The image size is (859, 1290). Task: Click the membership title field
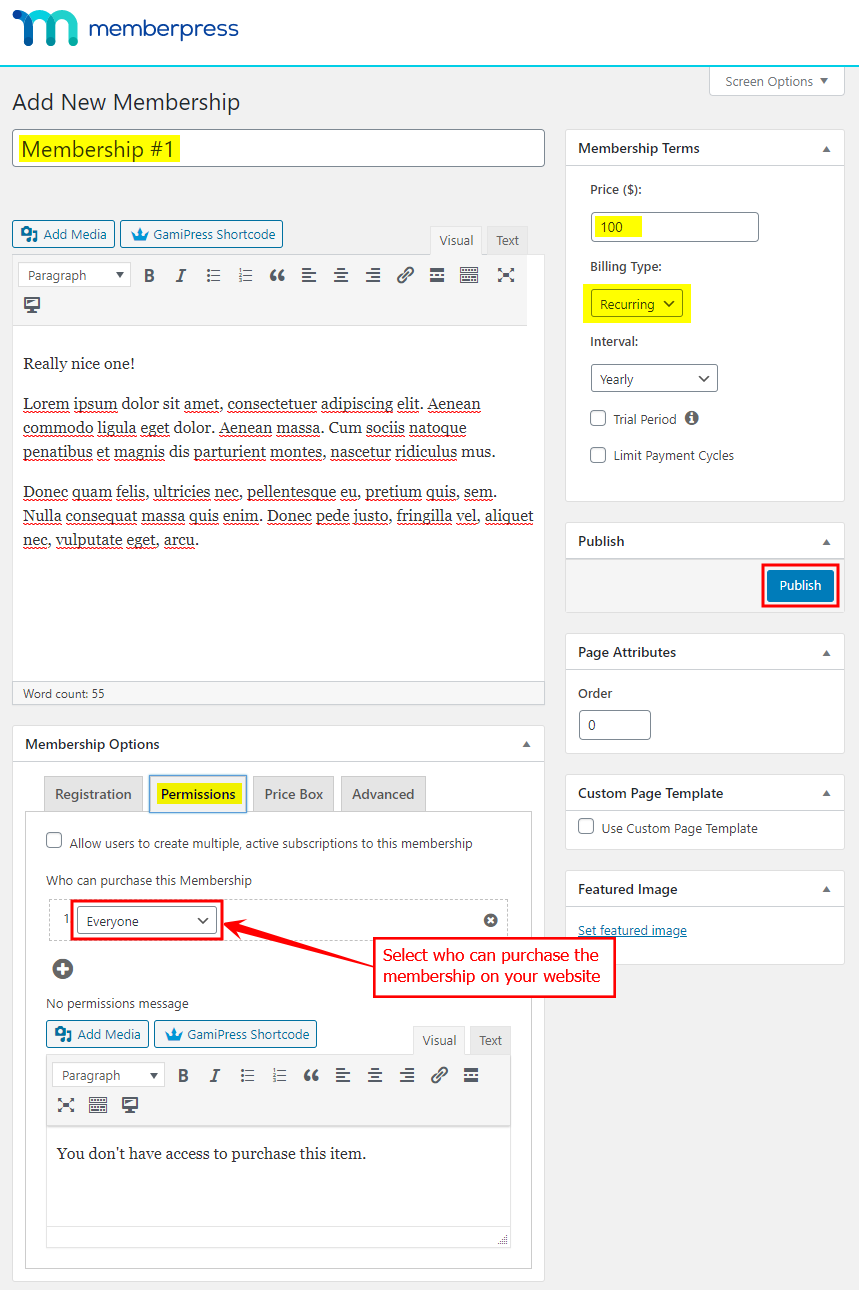coord(278,148)
